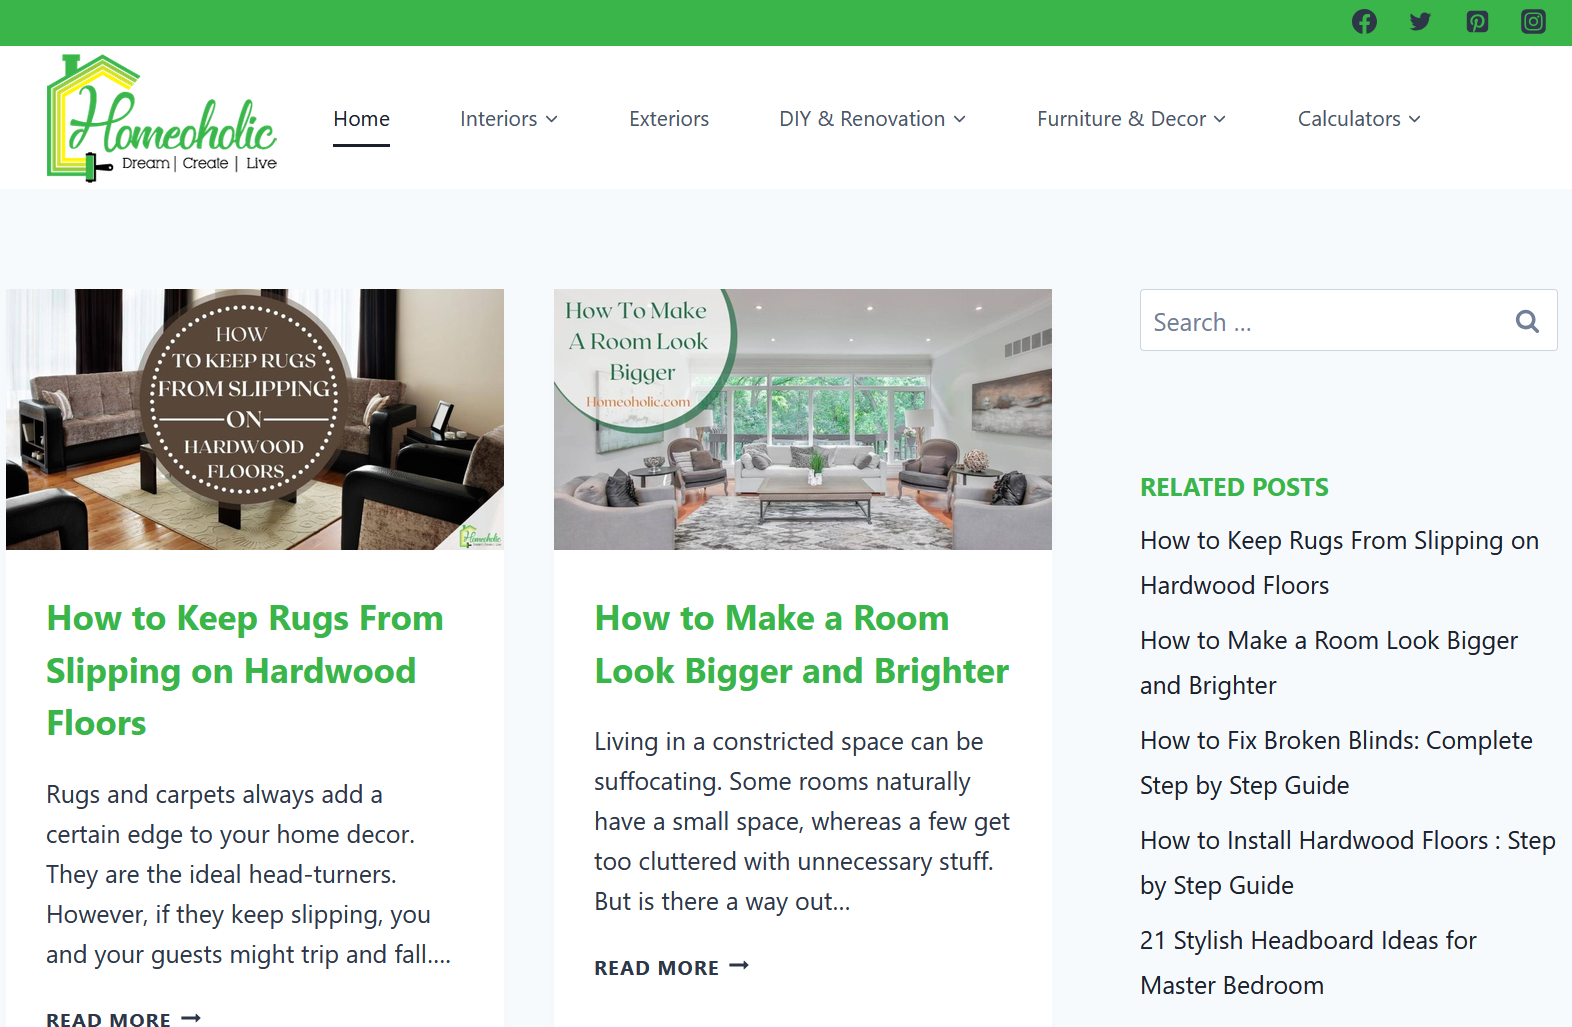Open the rugs on hardwood floors thumbnail
1572x1027 pixels.
coord(255,419)
